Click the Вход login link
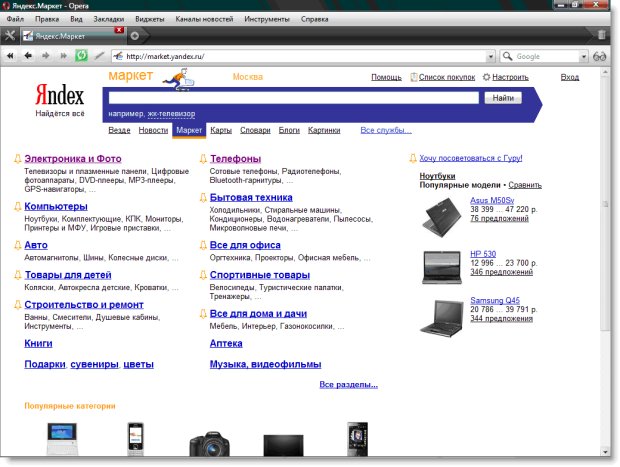 click(570, 77)
